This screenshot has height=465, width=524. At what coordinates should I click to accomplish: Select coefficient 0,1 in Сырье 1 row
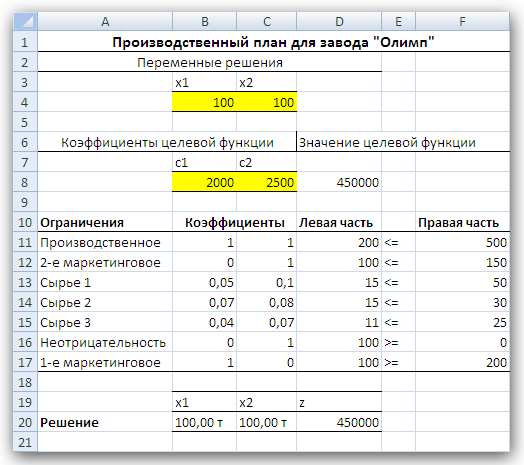click(x=267, y=282)
